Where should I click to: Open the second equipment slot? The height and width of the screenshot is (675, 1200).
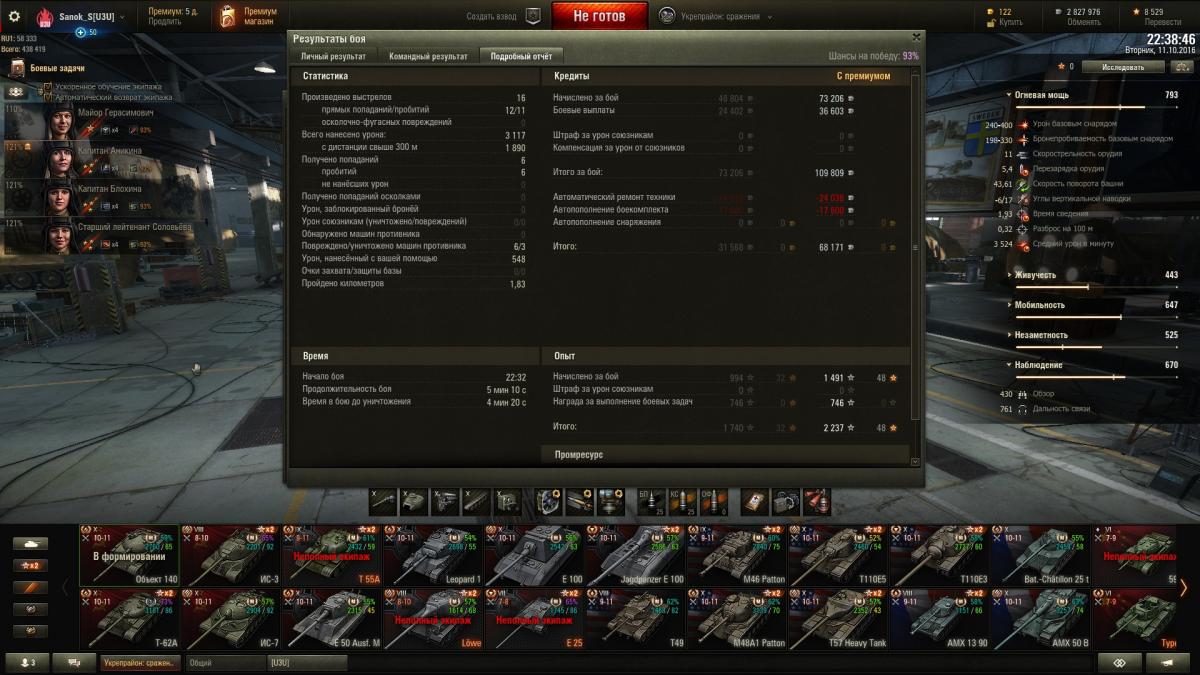coord(579,501)
